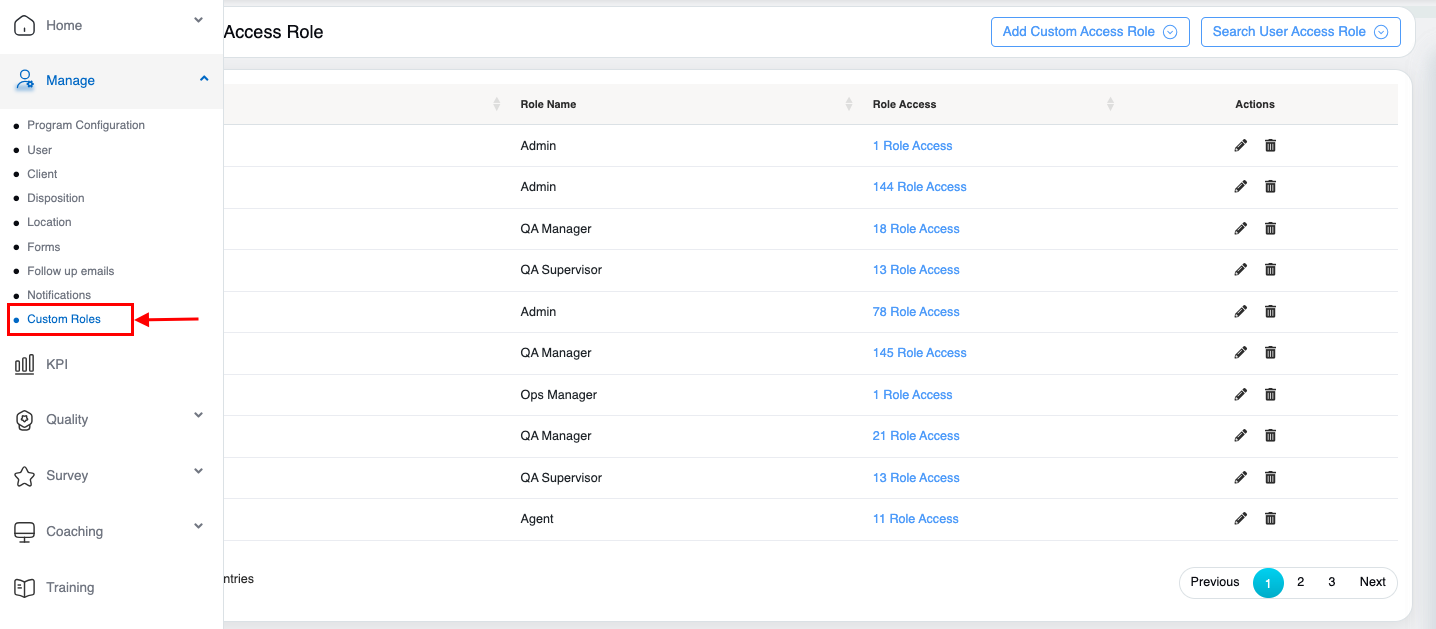
Task: Collapse the Manage menu chevron
Action: 203,79
